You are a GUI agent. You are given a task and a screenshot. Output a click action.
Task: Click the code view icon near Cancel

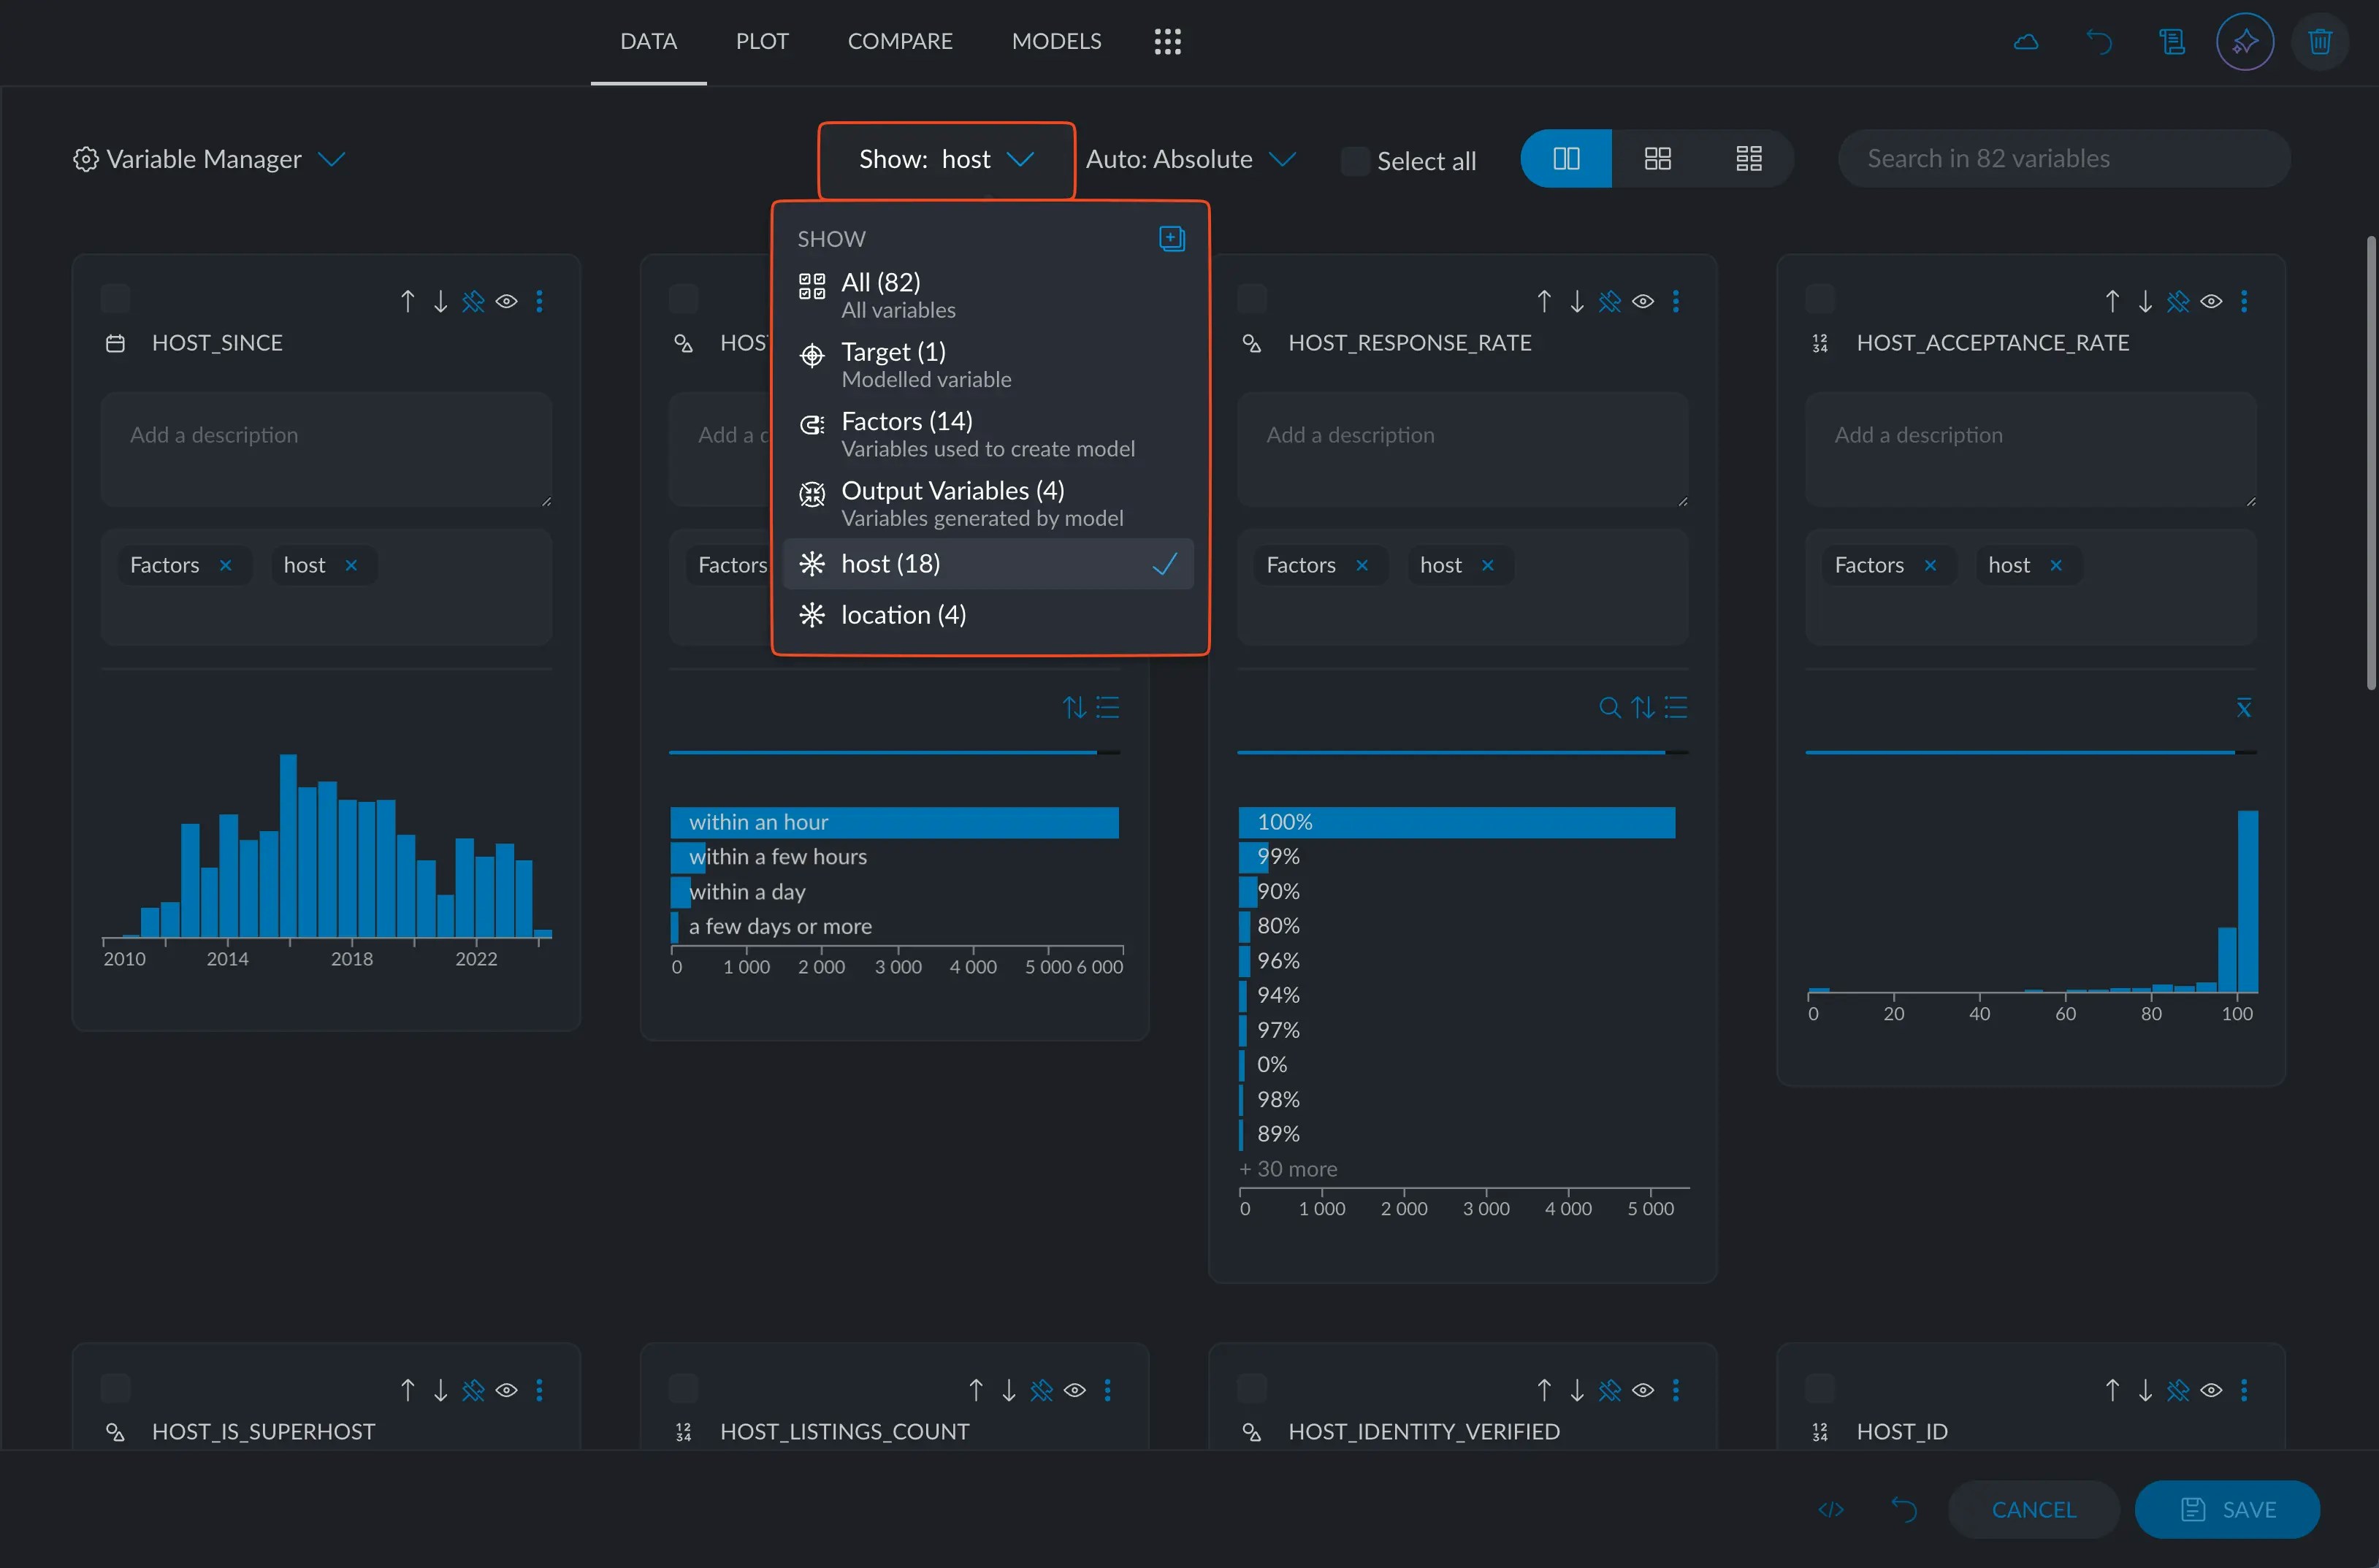pos(1830,1509)
